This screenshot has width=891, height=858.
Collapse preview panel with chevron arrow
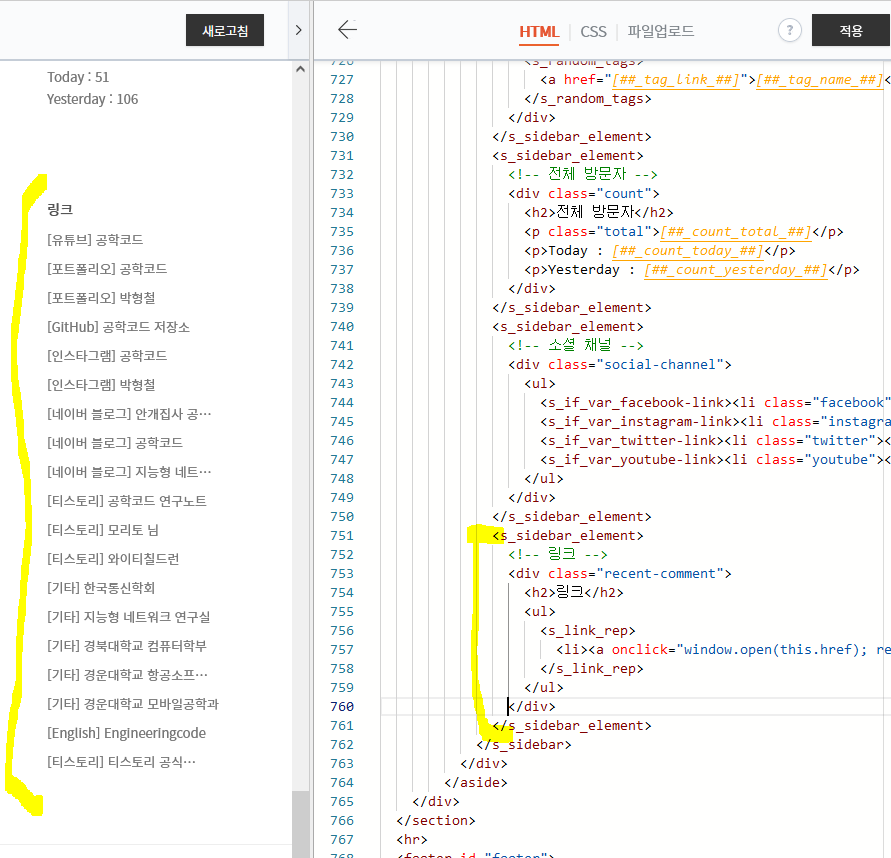coord(298,30)
